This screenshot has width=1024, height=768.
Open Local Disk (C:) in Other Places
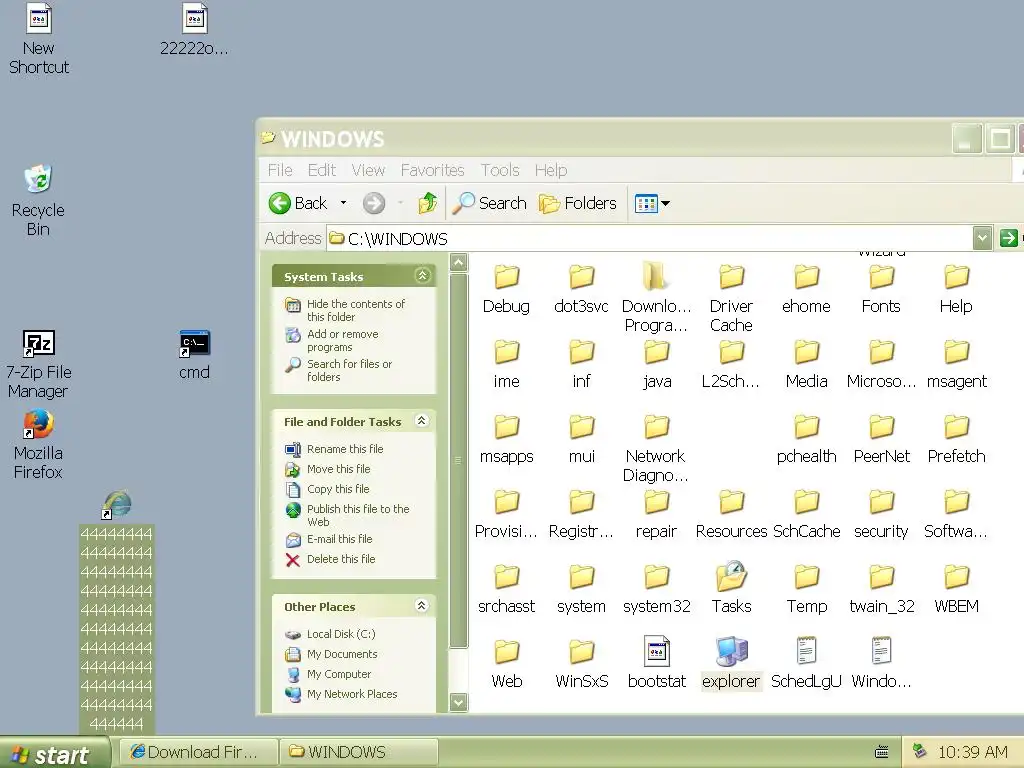tap(341, 634)
